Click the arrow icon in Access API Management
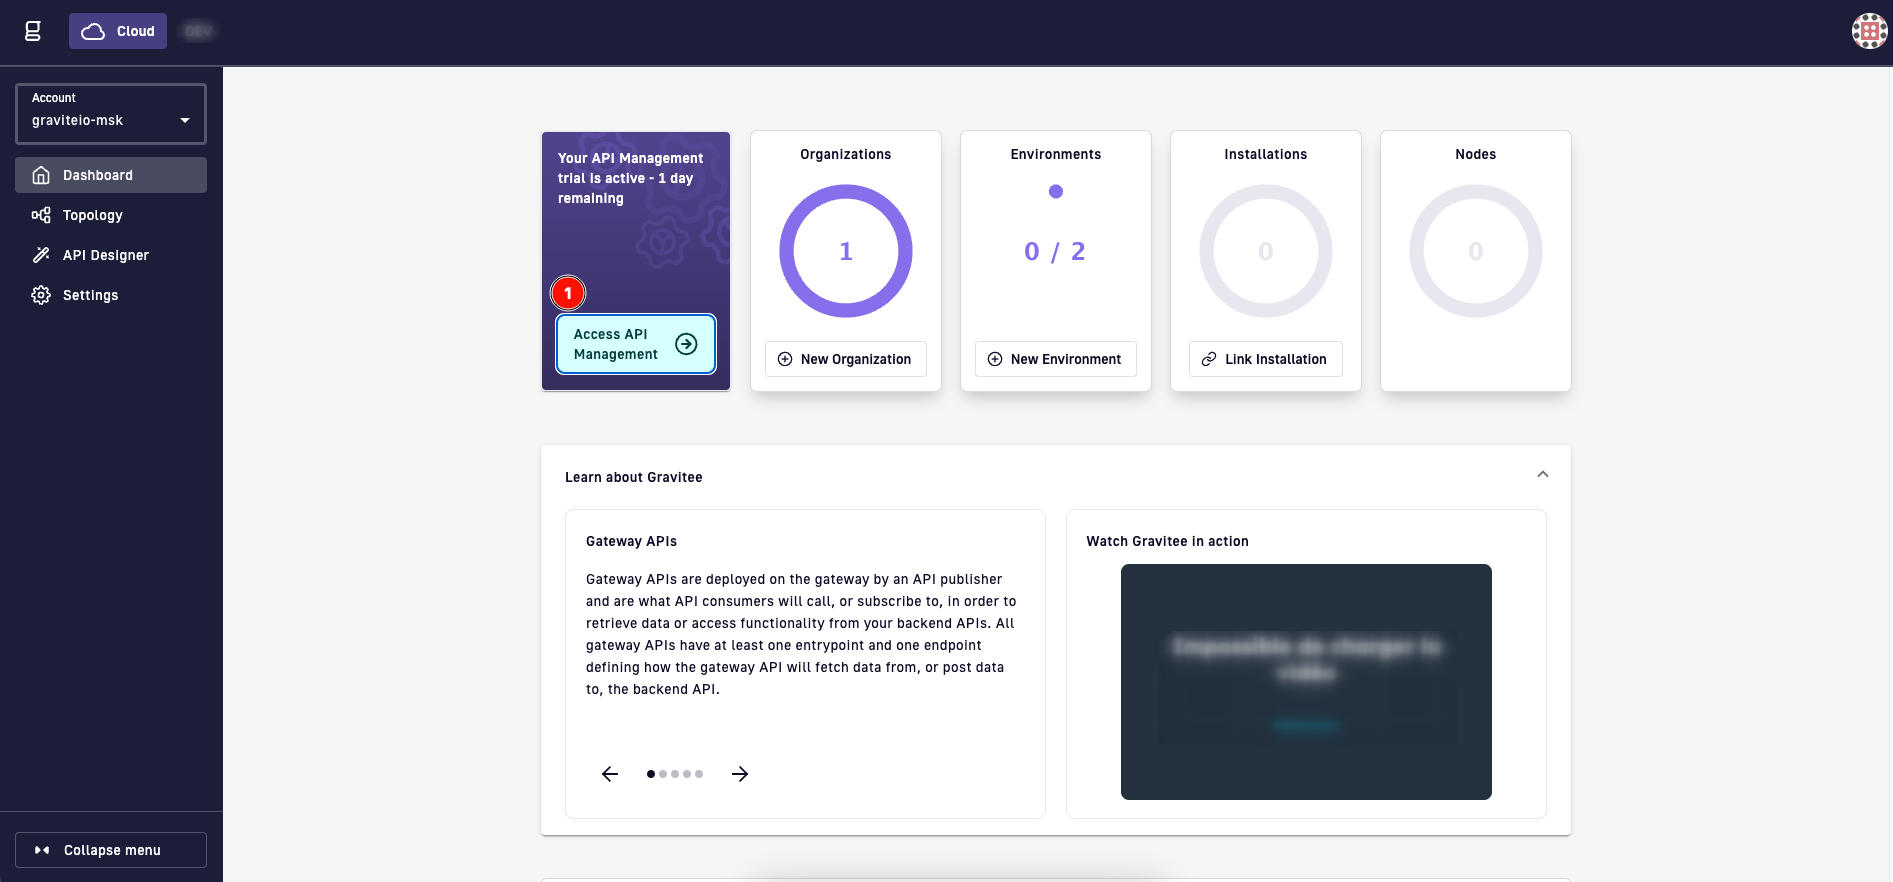 coord(686,344)
